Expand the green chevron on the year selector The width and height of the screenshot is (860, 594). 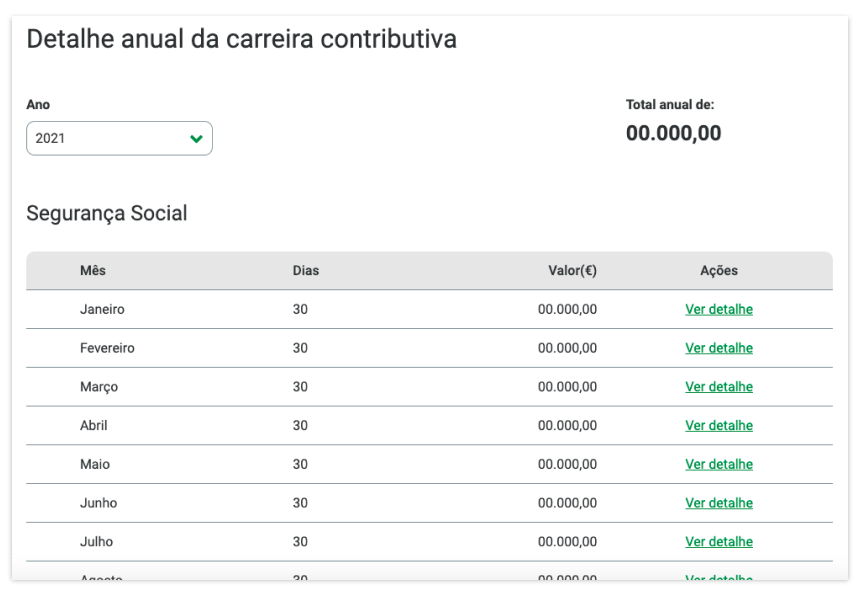pyautogui.click(x=196, y=138)
